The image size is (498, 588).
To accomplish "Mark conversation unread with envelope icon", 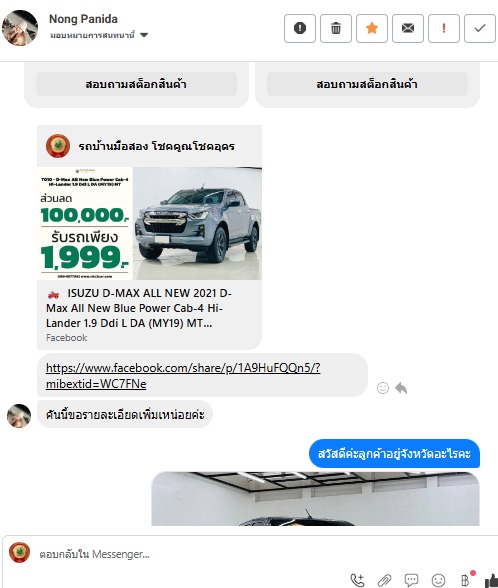I will pyautogui.click(x=408, y=28).
